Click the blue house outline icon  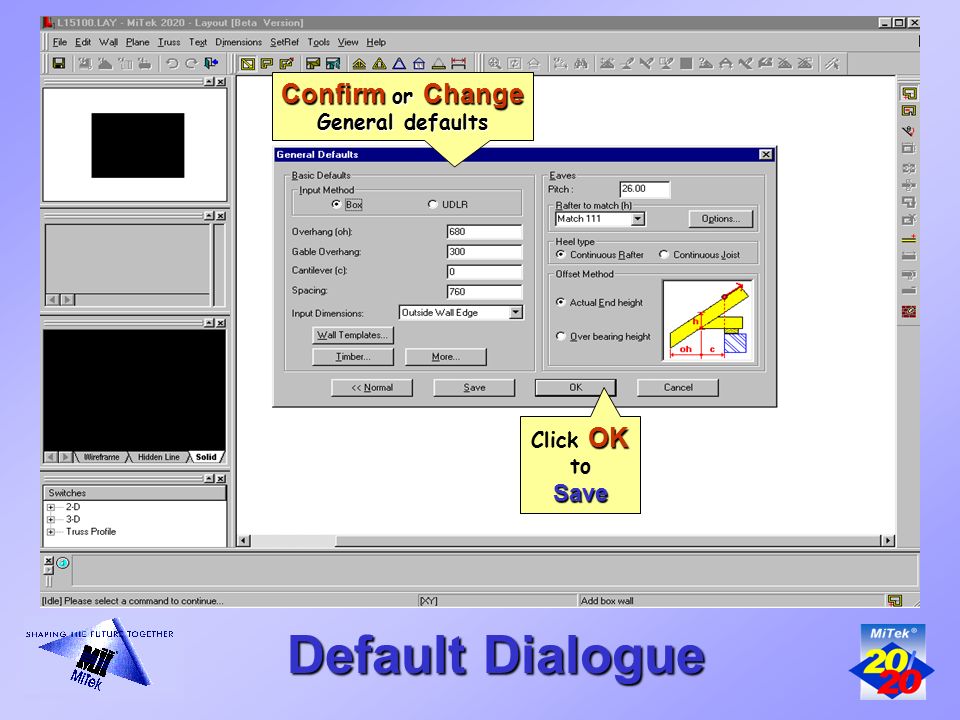419,63
